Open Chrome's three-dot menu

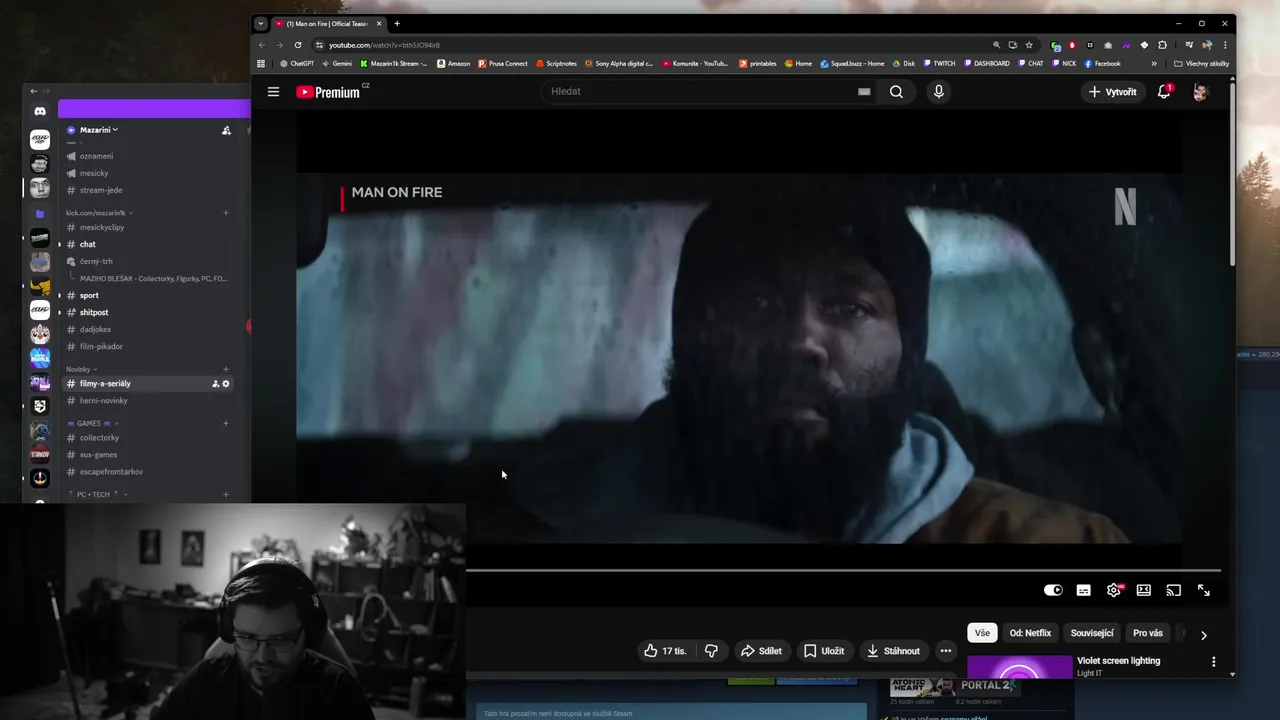click(1225, 45)
